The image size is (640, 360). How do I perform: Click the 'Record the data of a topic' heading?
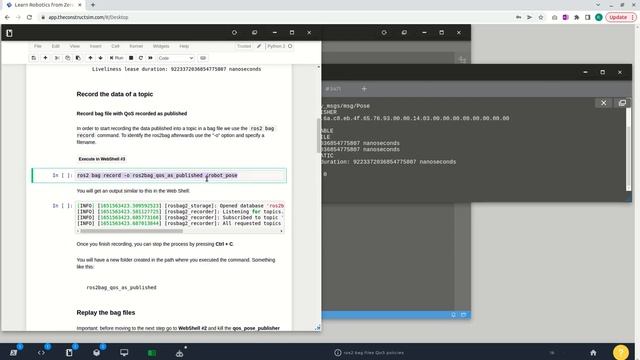point(115,94)
